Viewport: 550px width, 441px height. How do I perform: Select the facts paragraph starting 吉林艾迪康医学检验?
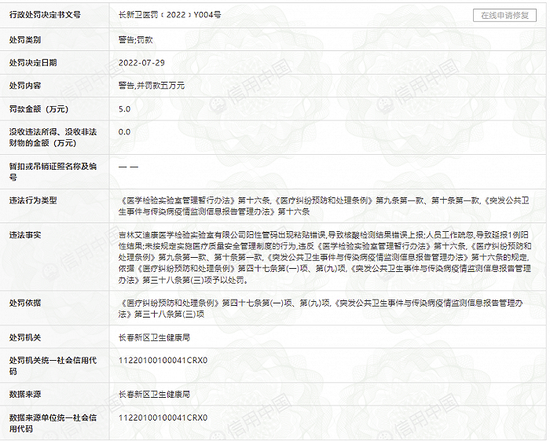tap(325, 258)
